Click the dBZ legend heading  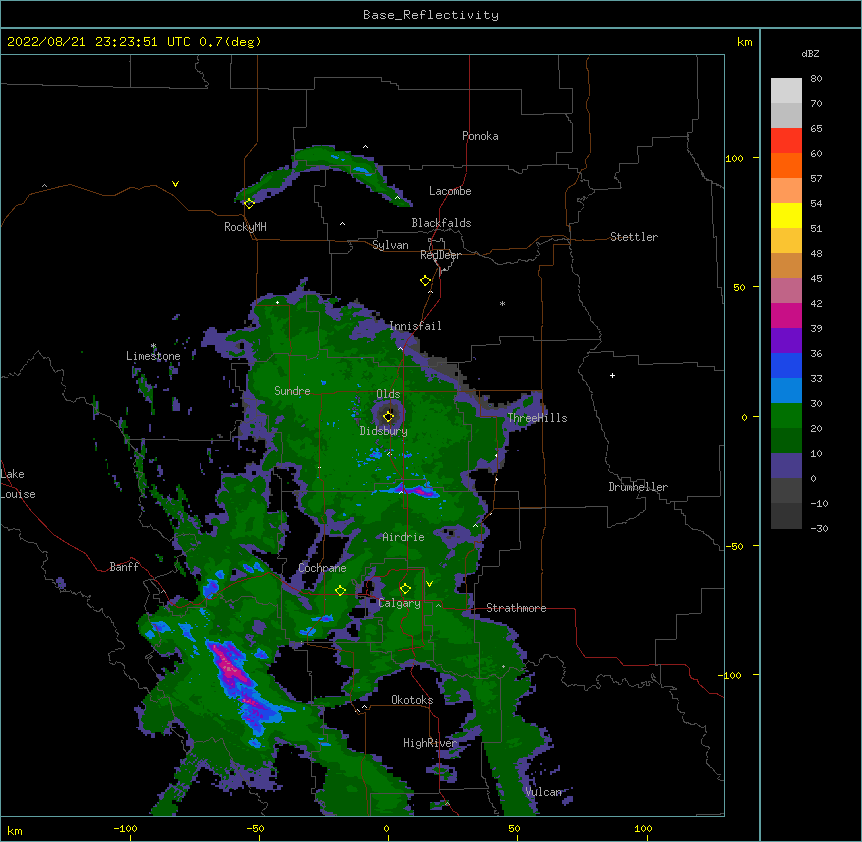(810, 54)
